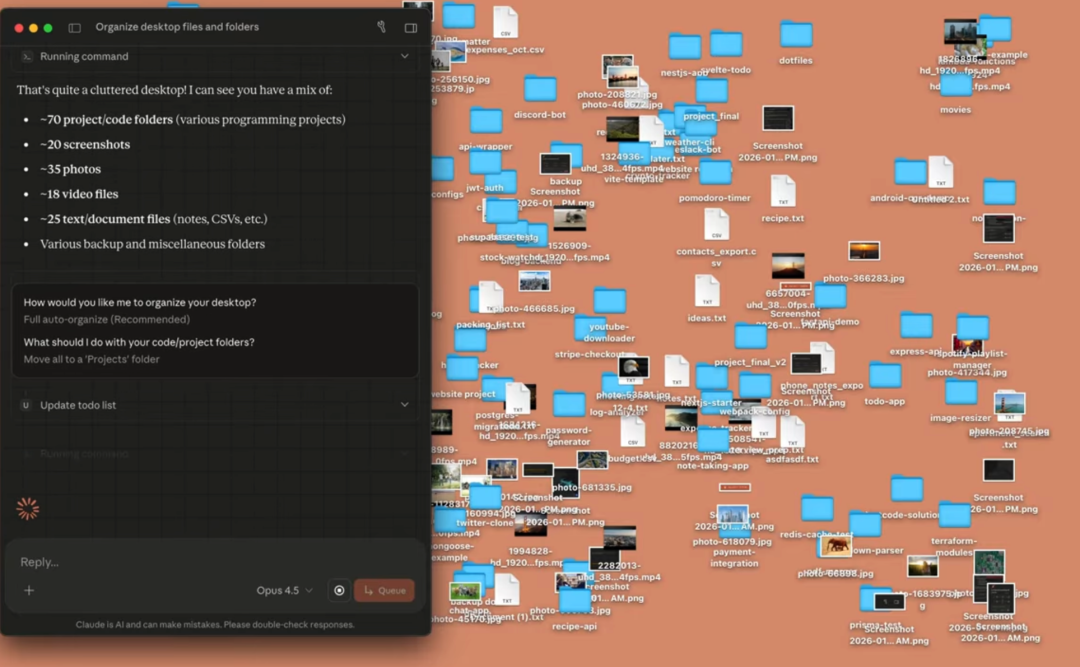Click the Queue button
The width and height of the screenshot is (1080, 667).
click(384, 591)
